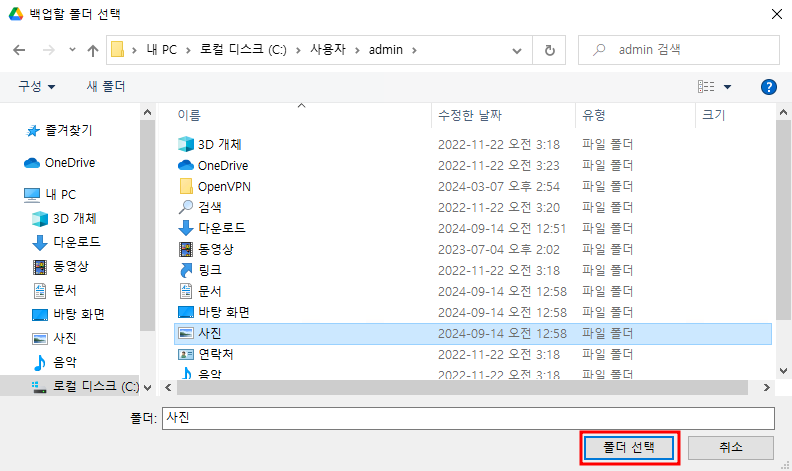The width and height of the screenshot is (792, 471).
Task: Click the refresh button beside address bar
Action: point(549,49)
